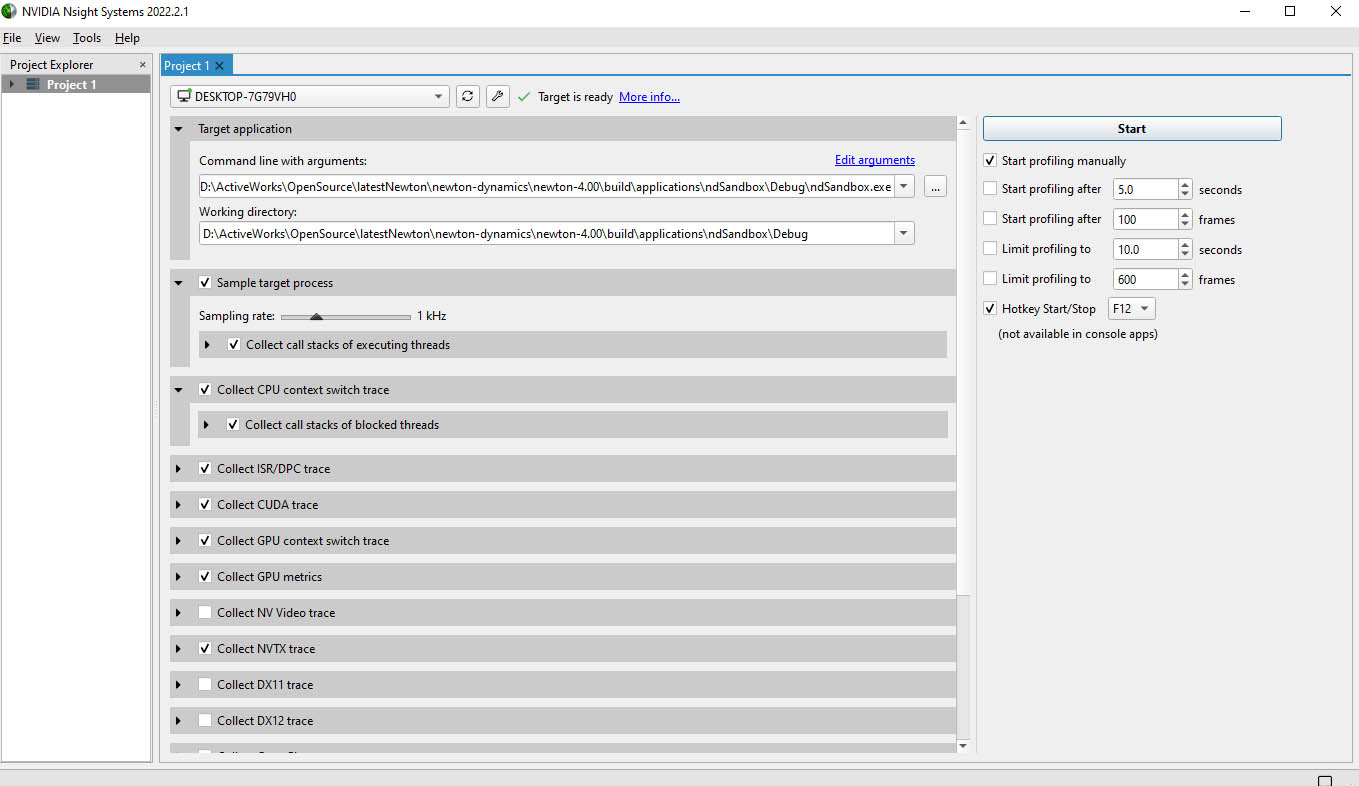Expand the Collect GPU metrics section
This screenshot has width=1359, height=786.
(179, 577)
